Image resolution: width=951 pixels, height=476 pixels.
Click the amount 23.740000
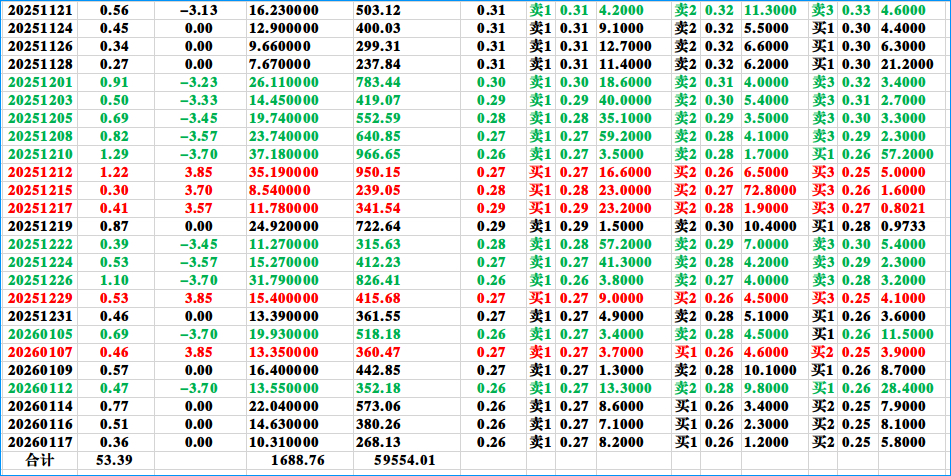283,136
